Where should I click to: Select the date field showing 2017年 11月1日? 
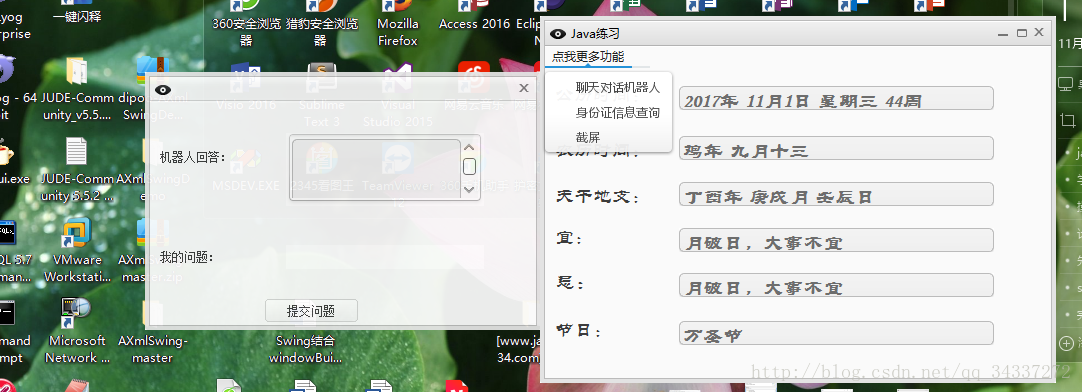click(836, 98)
